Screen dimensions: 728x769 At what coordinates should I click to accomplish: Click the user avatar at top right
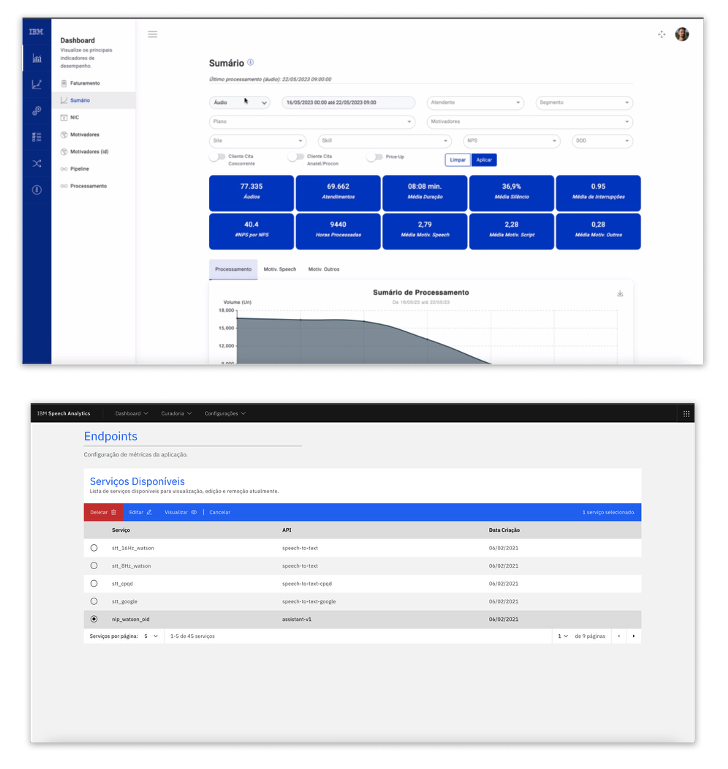(682, 34)
